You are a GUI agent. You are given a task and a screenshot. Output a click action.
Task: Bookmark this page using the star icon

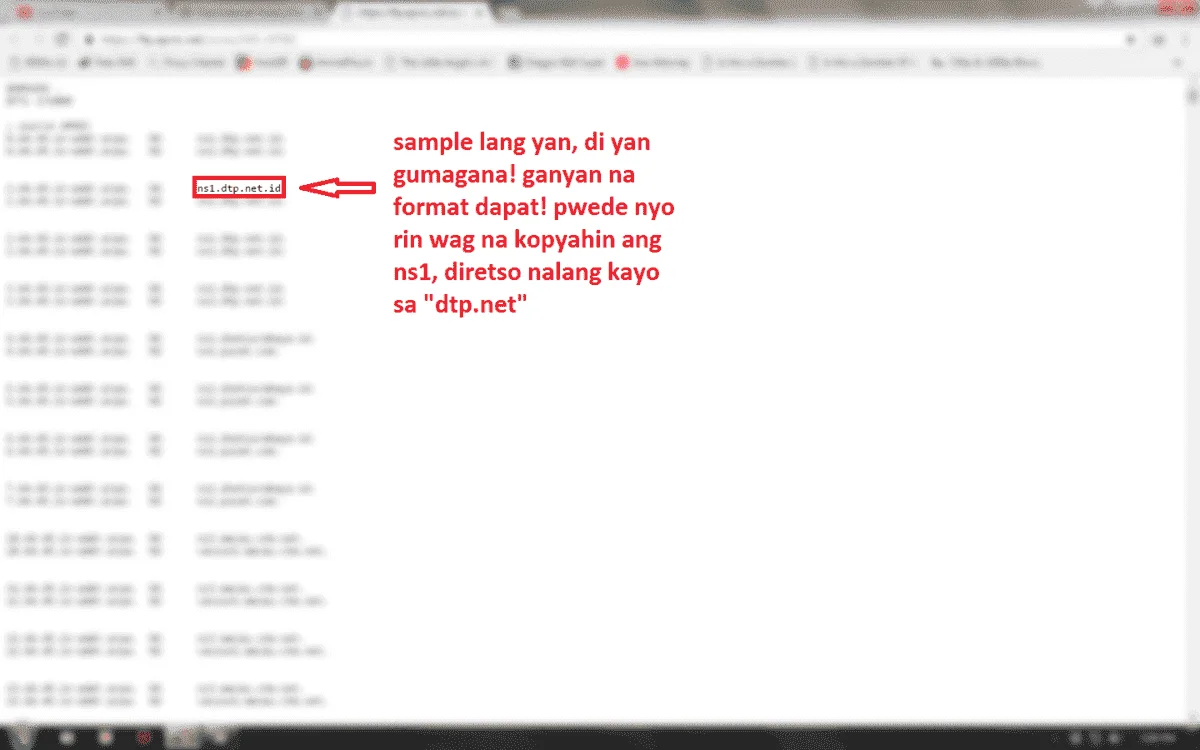(1133, 39)
